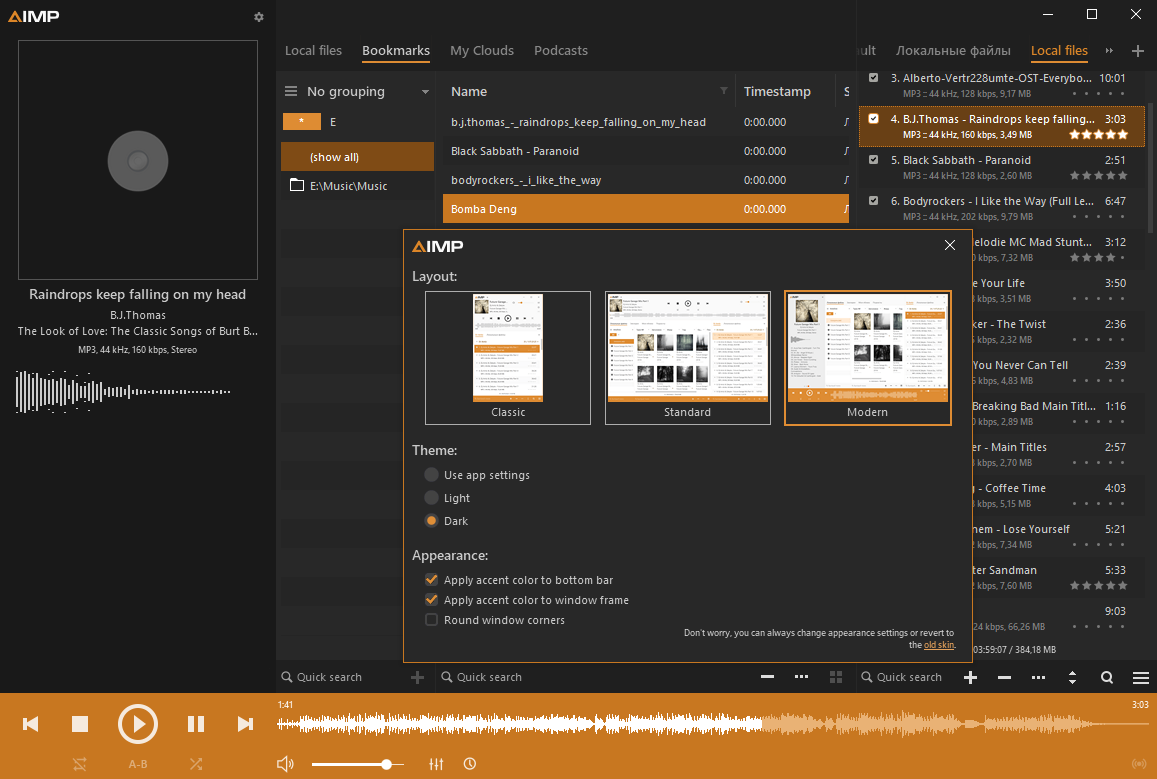1157x779 pixels.
Task: Select E:\Music\Music folder
Action: [357, 186]
